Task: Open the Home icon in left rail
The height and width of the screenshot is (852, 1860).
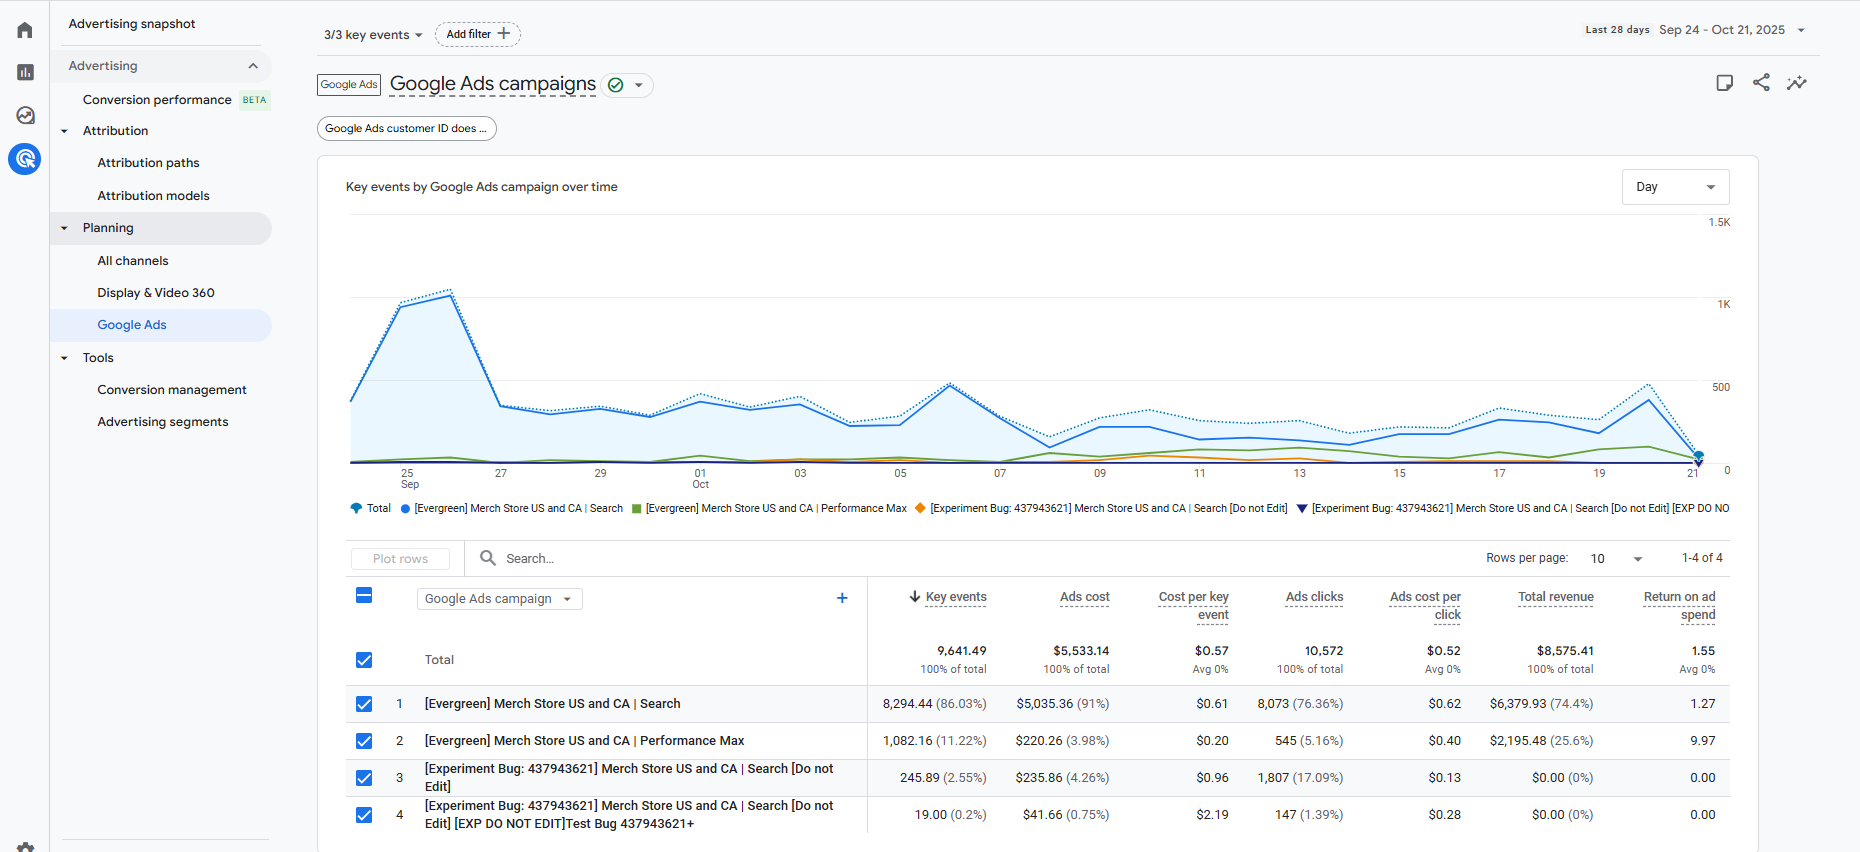Action: 25,30
